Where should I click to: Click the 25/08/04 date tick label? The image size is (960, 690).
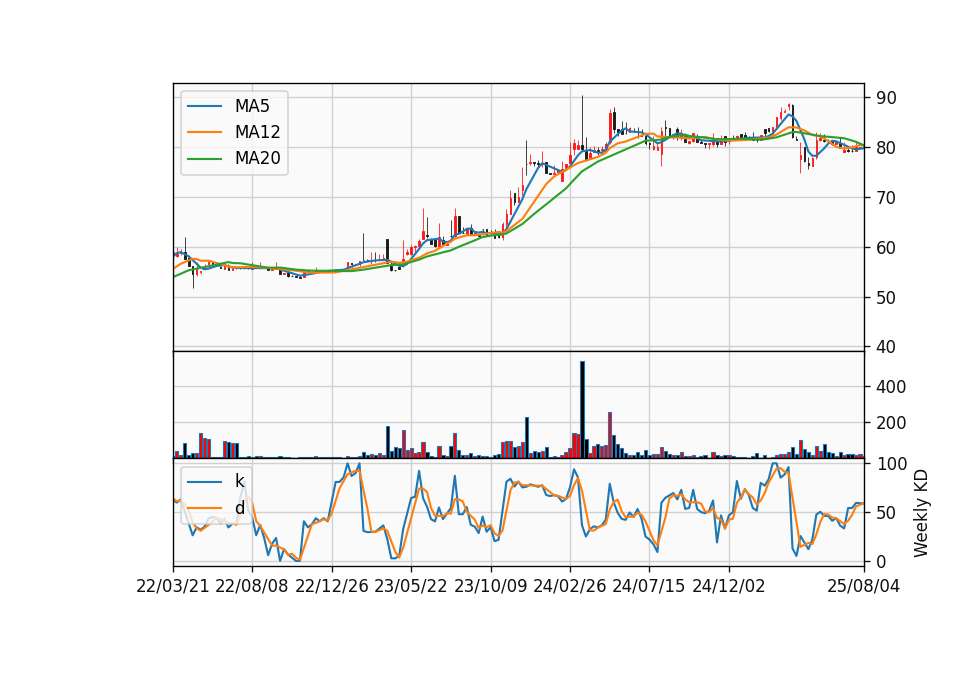(x=864, y=586)
